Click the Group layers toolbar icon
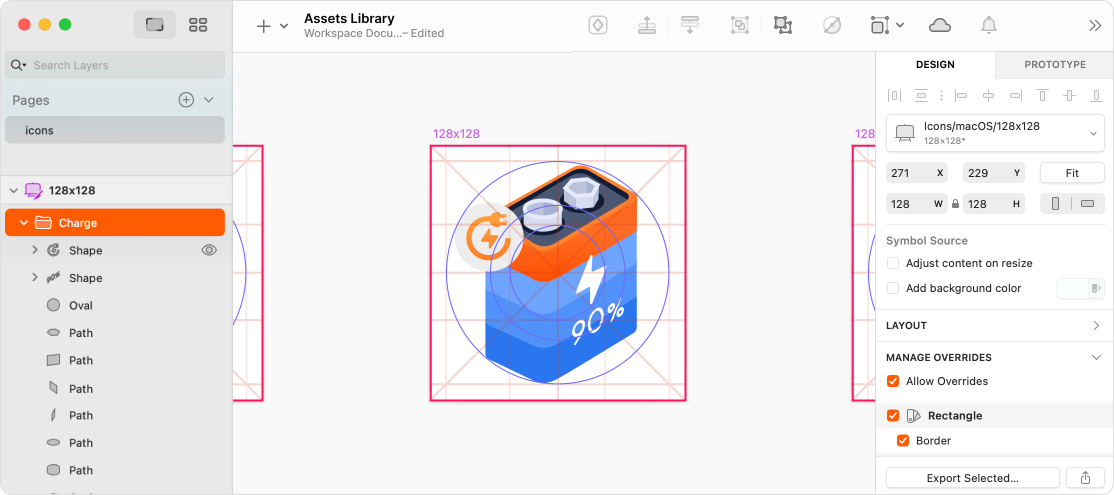 click(740, 26)
